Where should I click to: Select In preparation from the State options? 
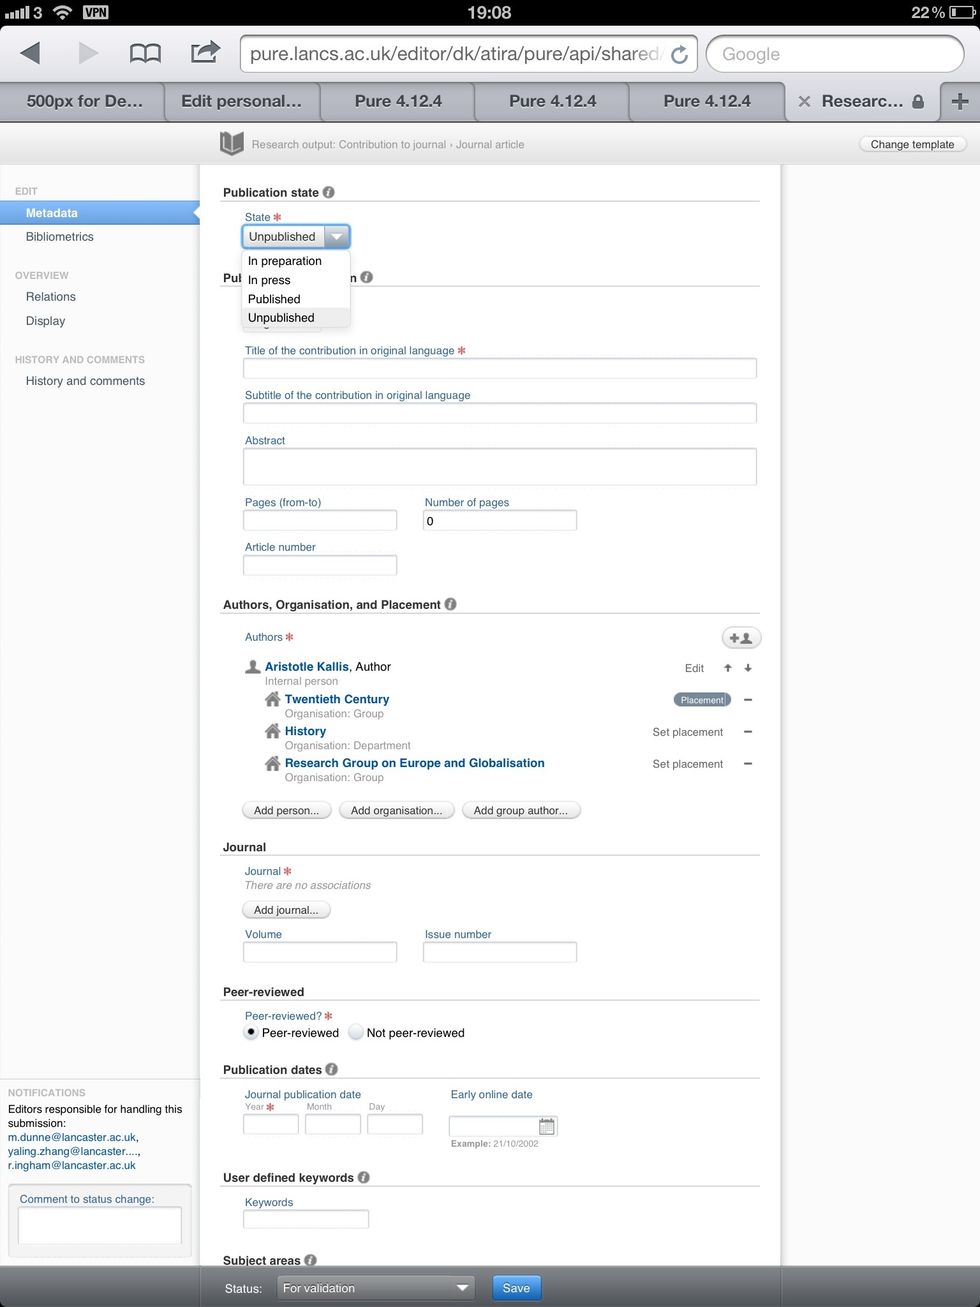(x=284, y=260)
